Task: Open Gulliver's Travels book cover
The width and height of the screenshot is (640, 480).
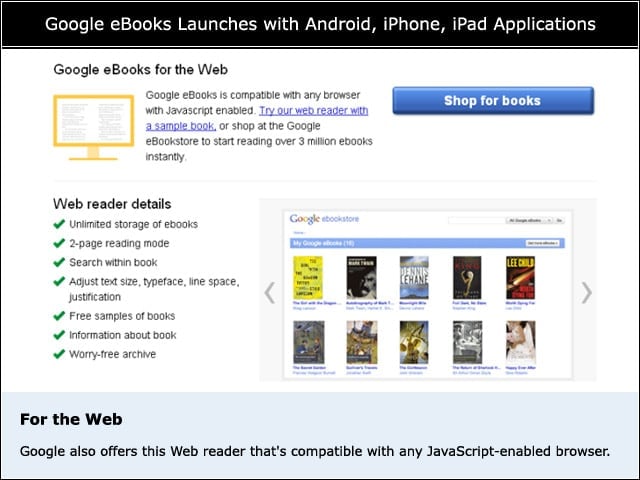Action: tap(362, 342)
